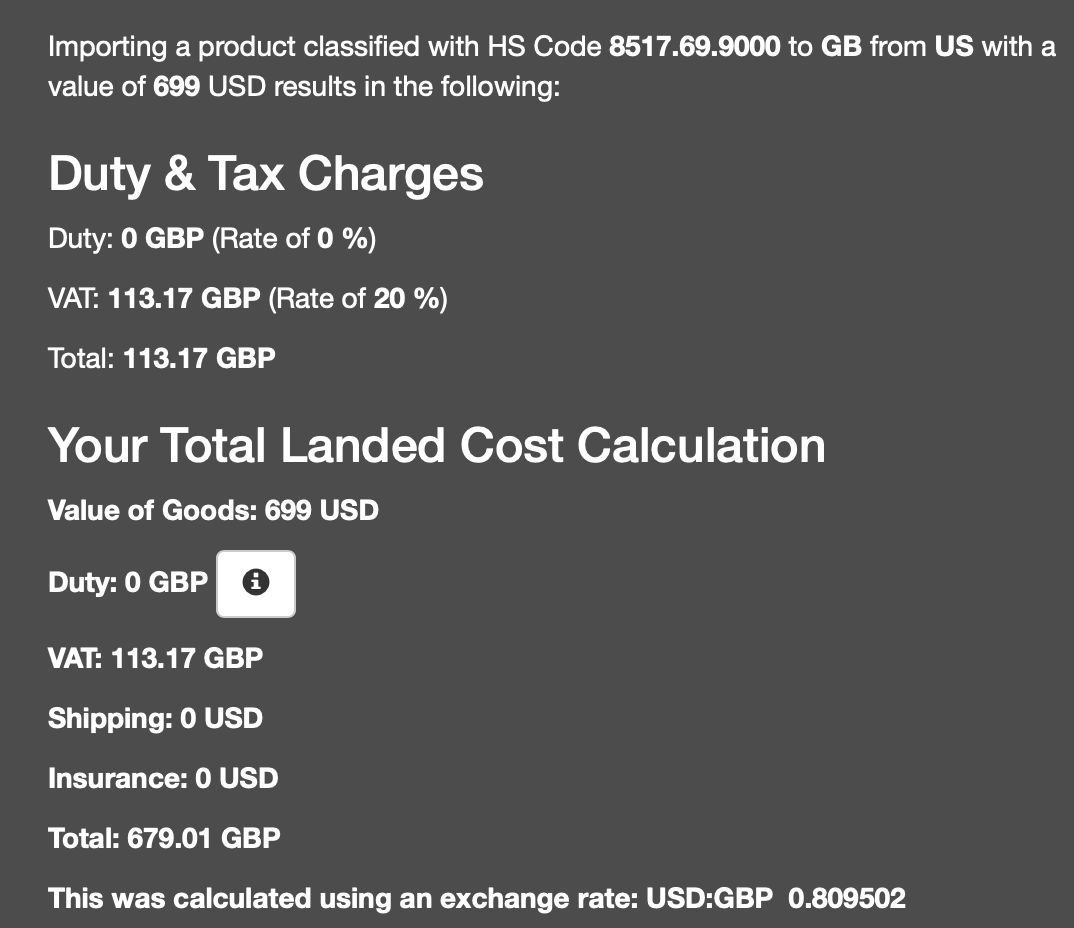
Task: Click the bold US origin country code
Action: (x=954, y=47)
